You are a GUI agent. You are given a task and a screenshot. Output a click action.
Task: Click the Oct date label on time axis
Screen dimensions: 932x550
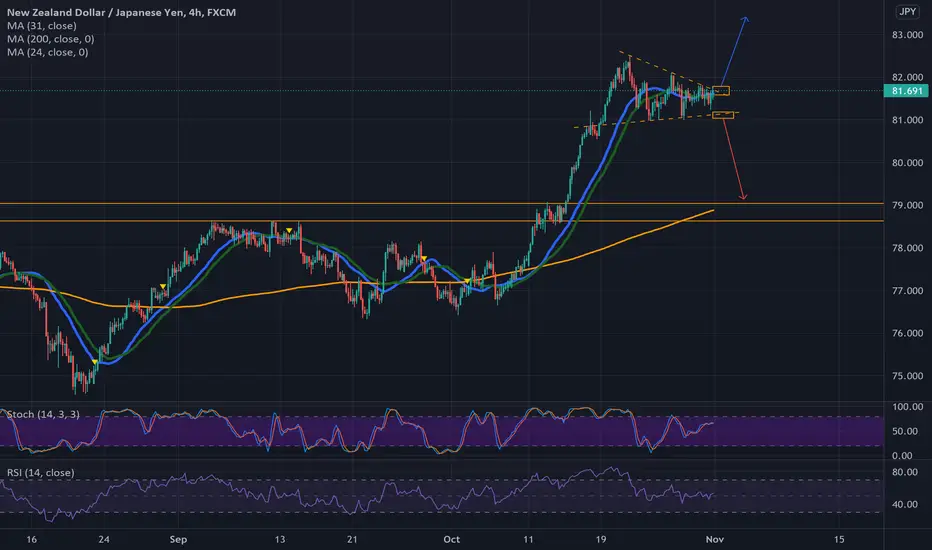tap(452, 539)
